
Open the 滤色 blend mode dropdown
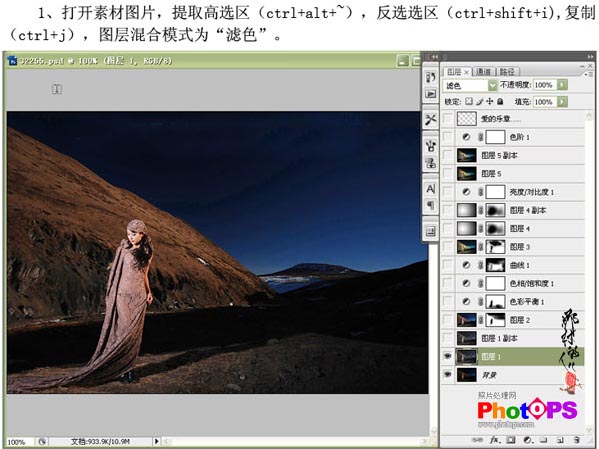[470, 85]
